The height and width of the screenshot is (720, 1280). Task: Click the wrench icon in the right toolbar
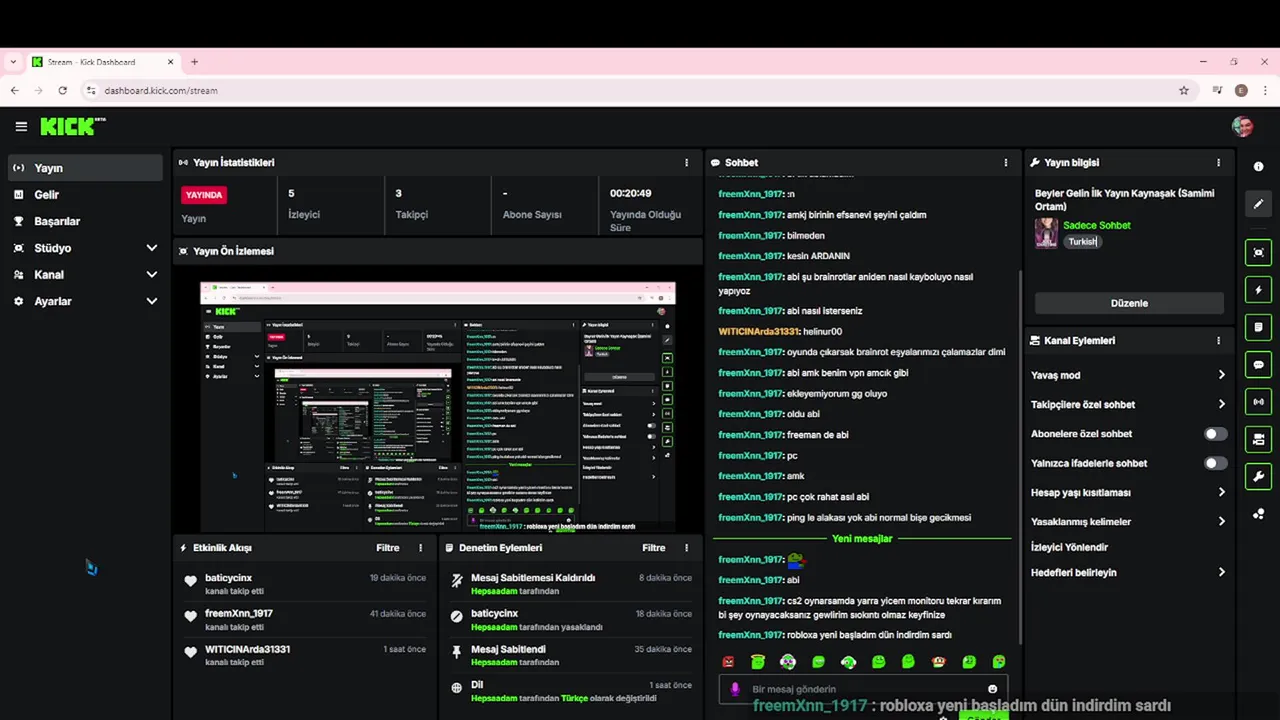click(x=1258, y=476)
